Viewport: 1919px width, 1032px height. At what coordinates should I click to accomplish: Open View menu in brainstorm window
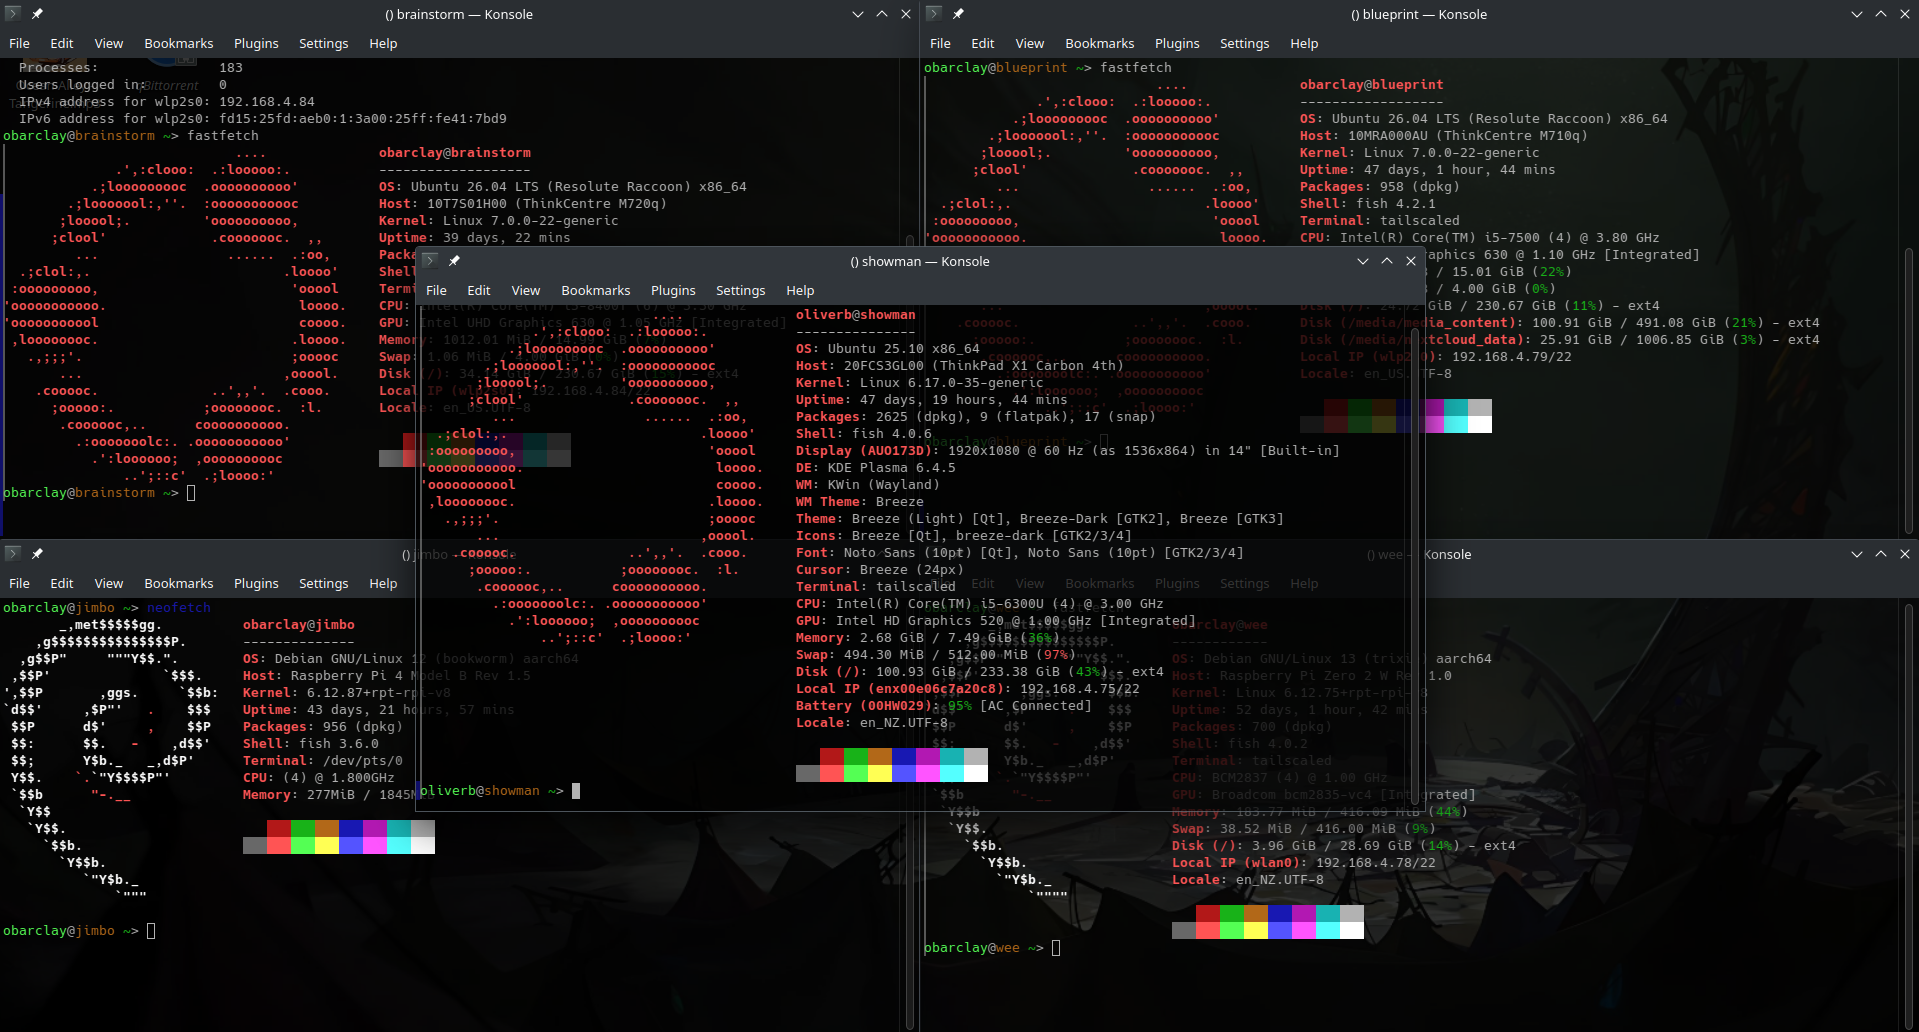tap(109, 43)
